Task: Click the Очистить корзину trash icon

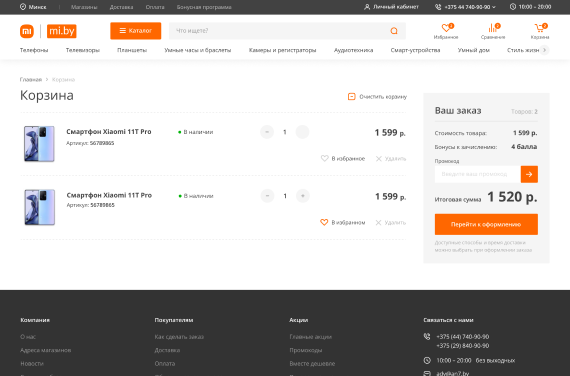Action: pos(352,97)
